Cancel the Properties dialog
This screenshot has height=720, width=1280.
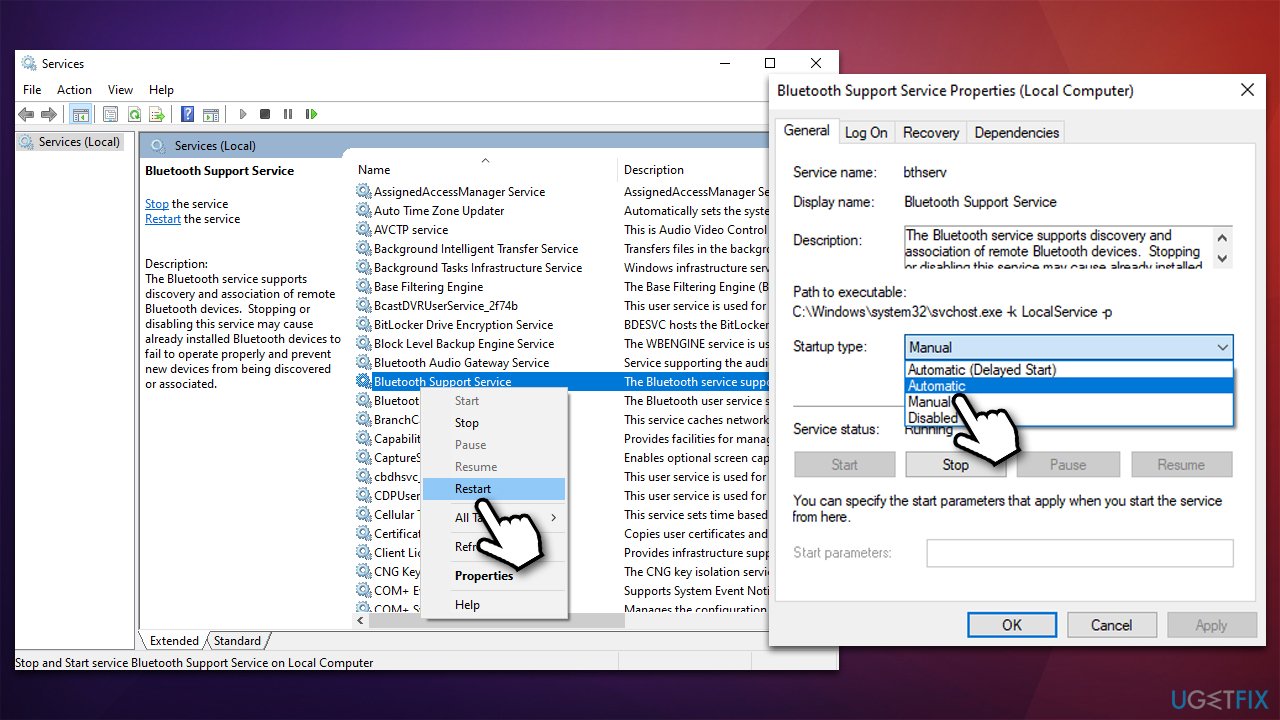pos(1111,625)
